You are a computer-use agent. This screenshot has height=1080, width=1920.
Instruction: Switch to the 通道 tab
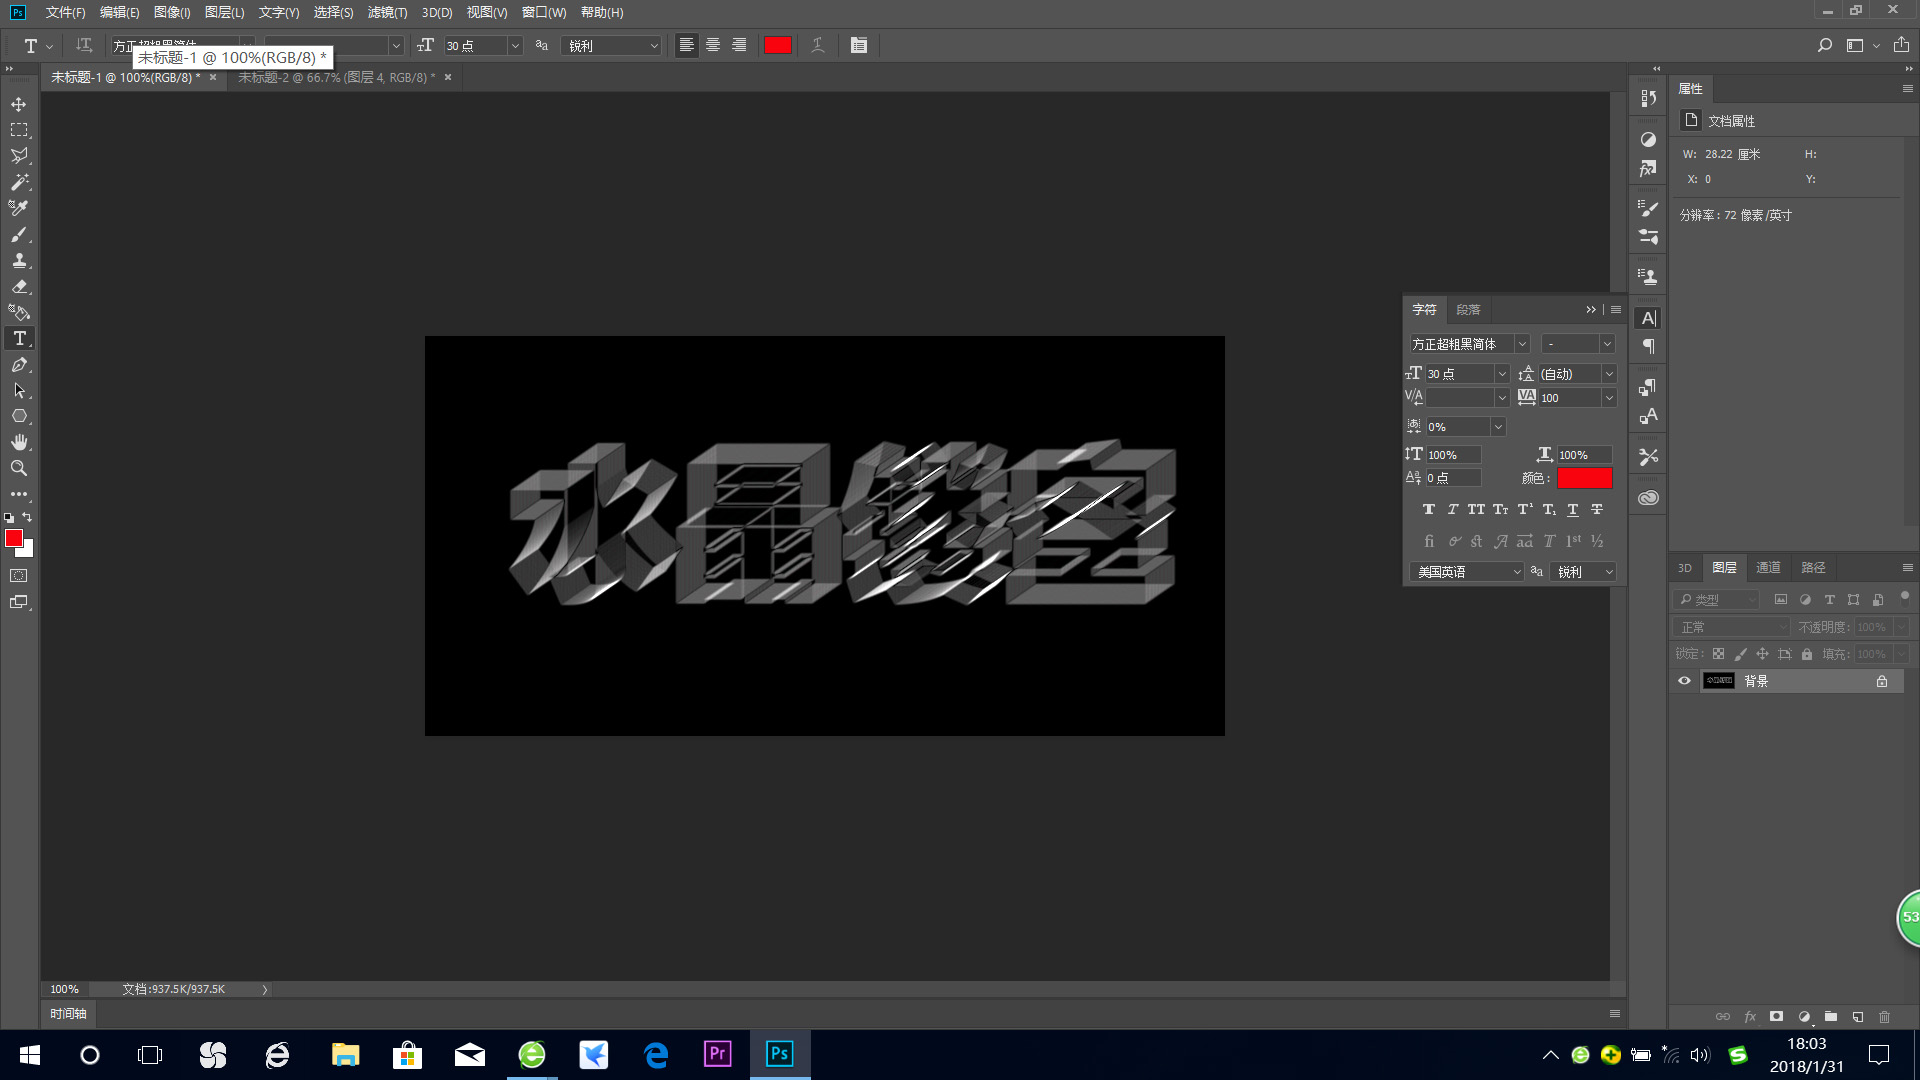coord(1768,568)
